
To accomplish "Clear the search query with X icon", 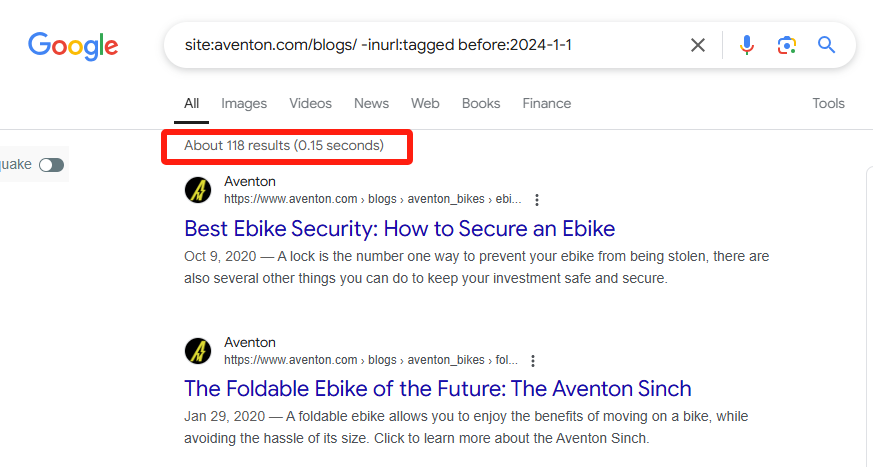I will point(698,45).
